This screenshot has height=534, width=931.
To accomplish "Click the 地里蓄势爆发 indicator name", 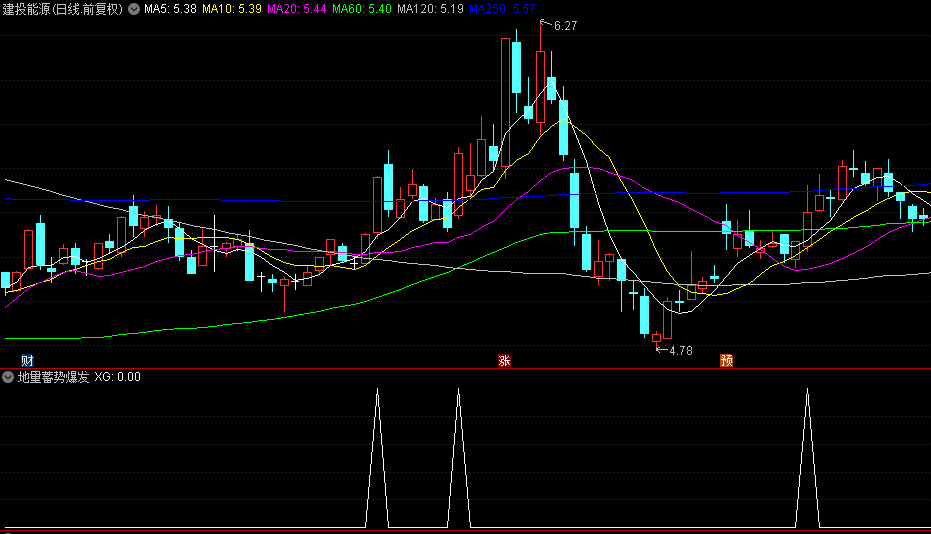I will click(x=53, y=377).
